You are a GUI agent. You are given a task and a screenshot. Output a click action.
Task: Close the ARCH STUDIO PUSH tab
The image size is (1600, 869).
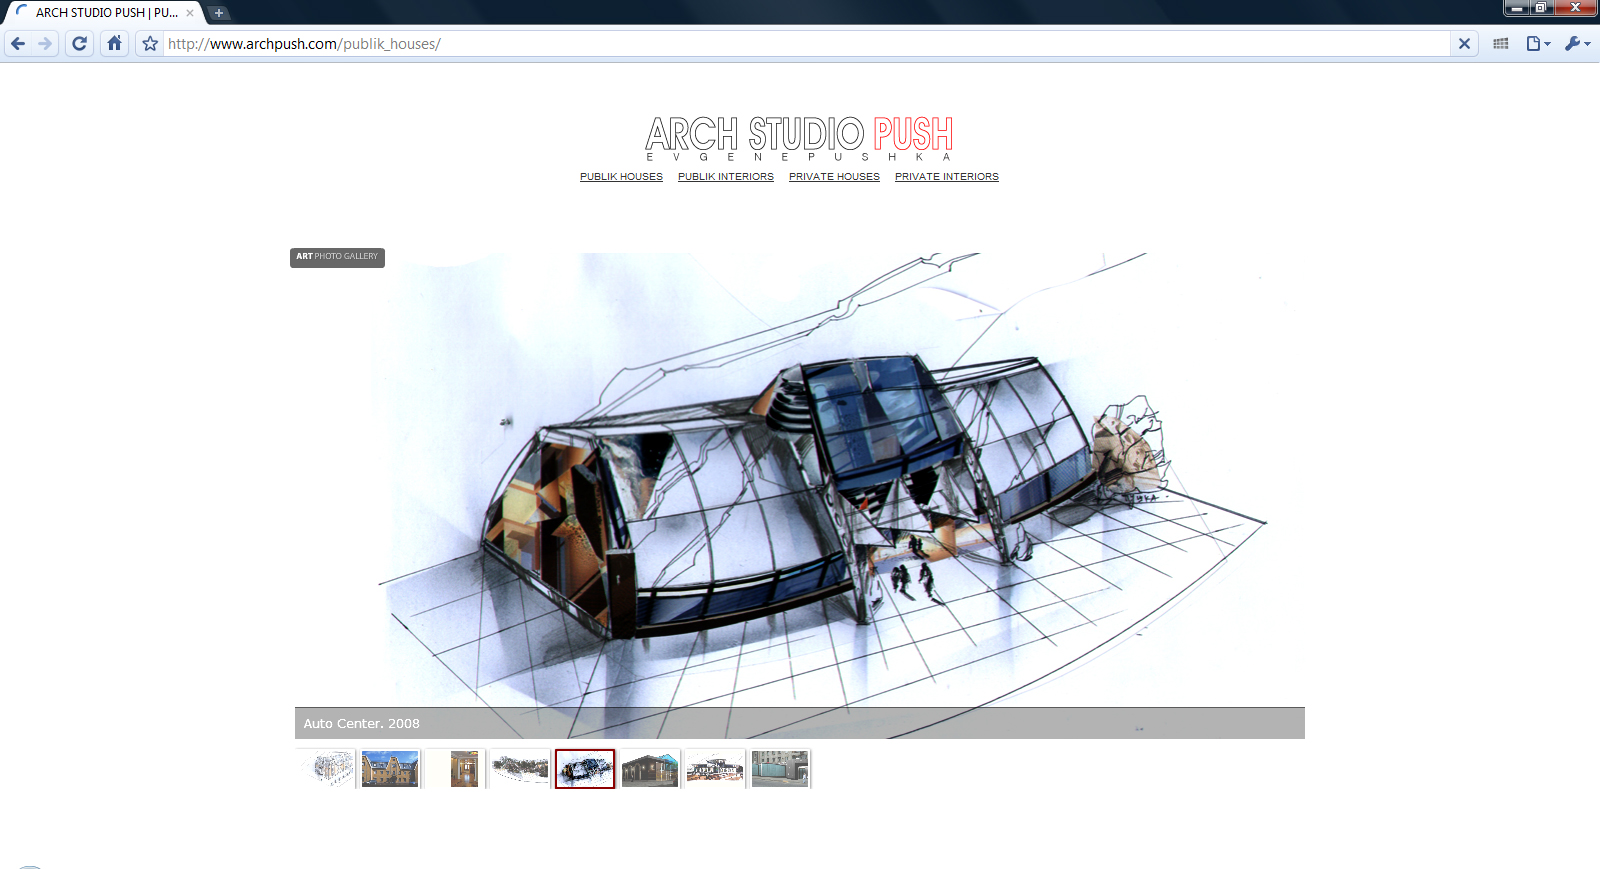tap(190, 13)
